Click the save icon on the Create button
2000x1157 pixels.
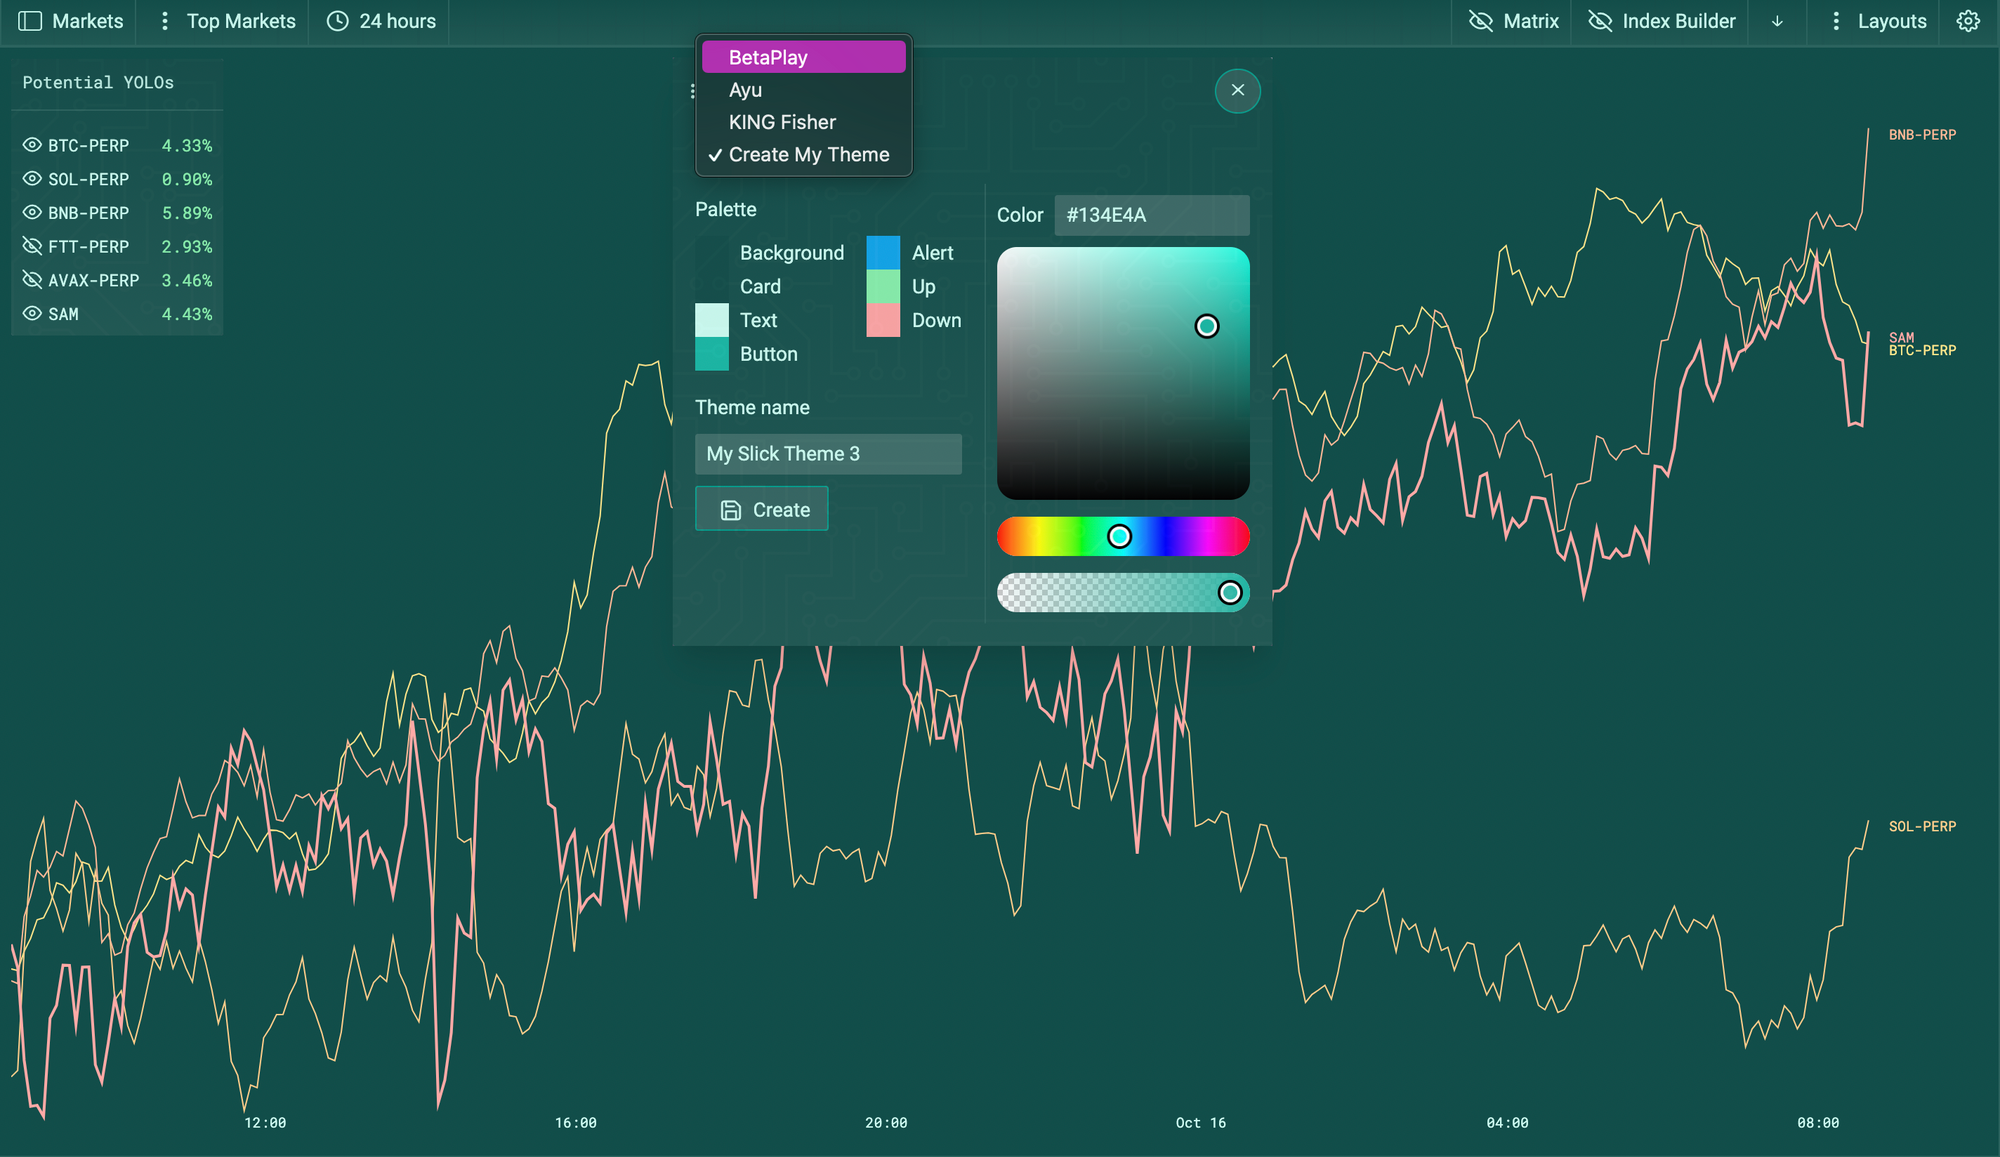[731, 510]
